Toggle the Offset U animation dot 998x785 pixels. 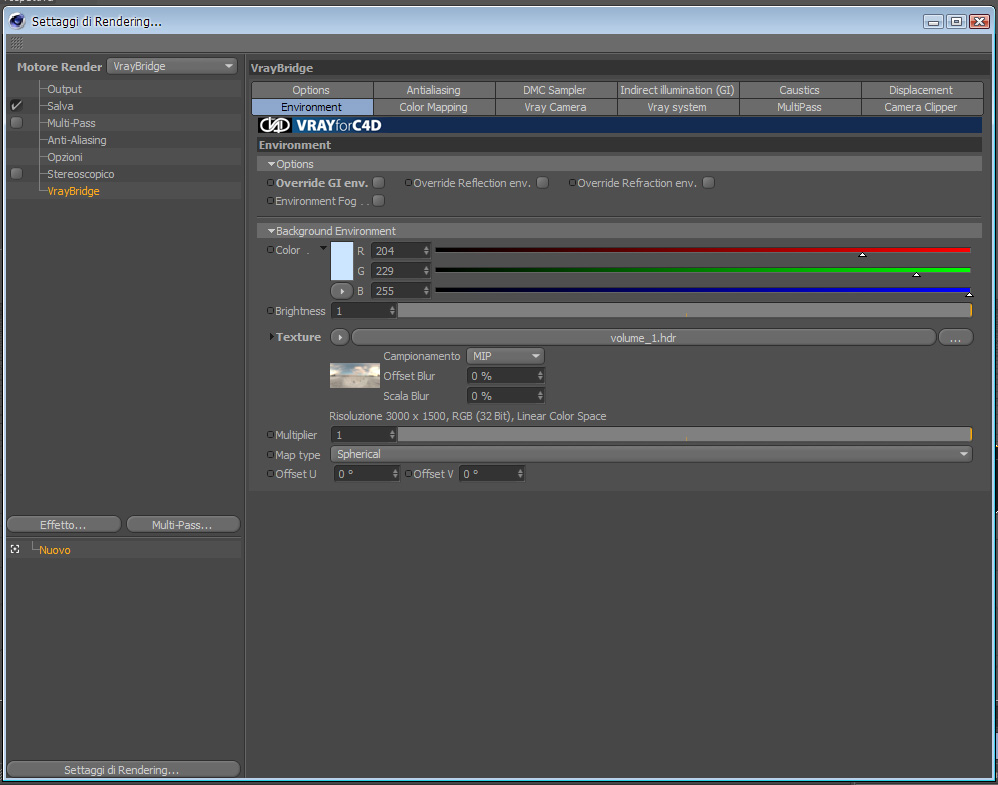coord(271,474)
